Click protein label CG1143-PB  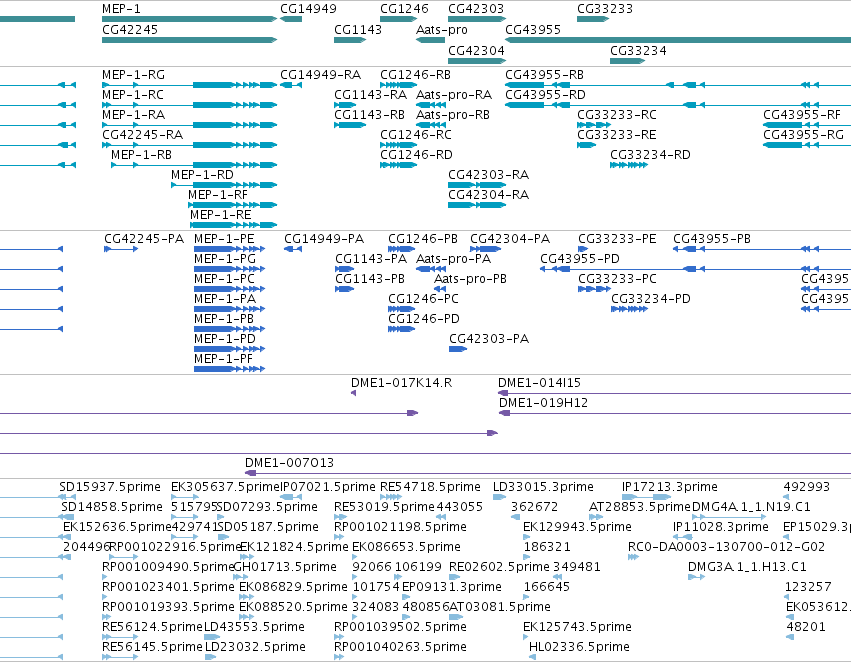pos(370,279)
